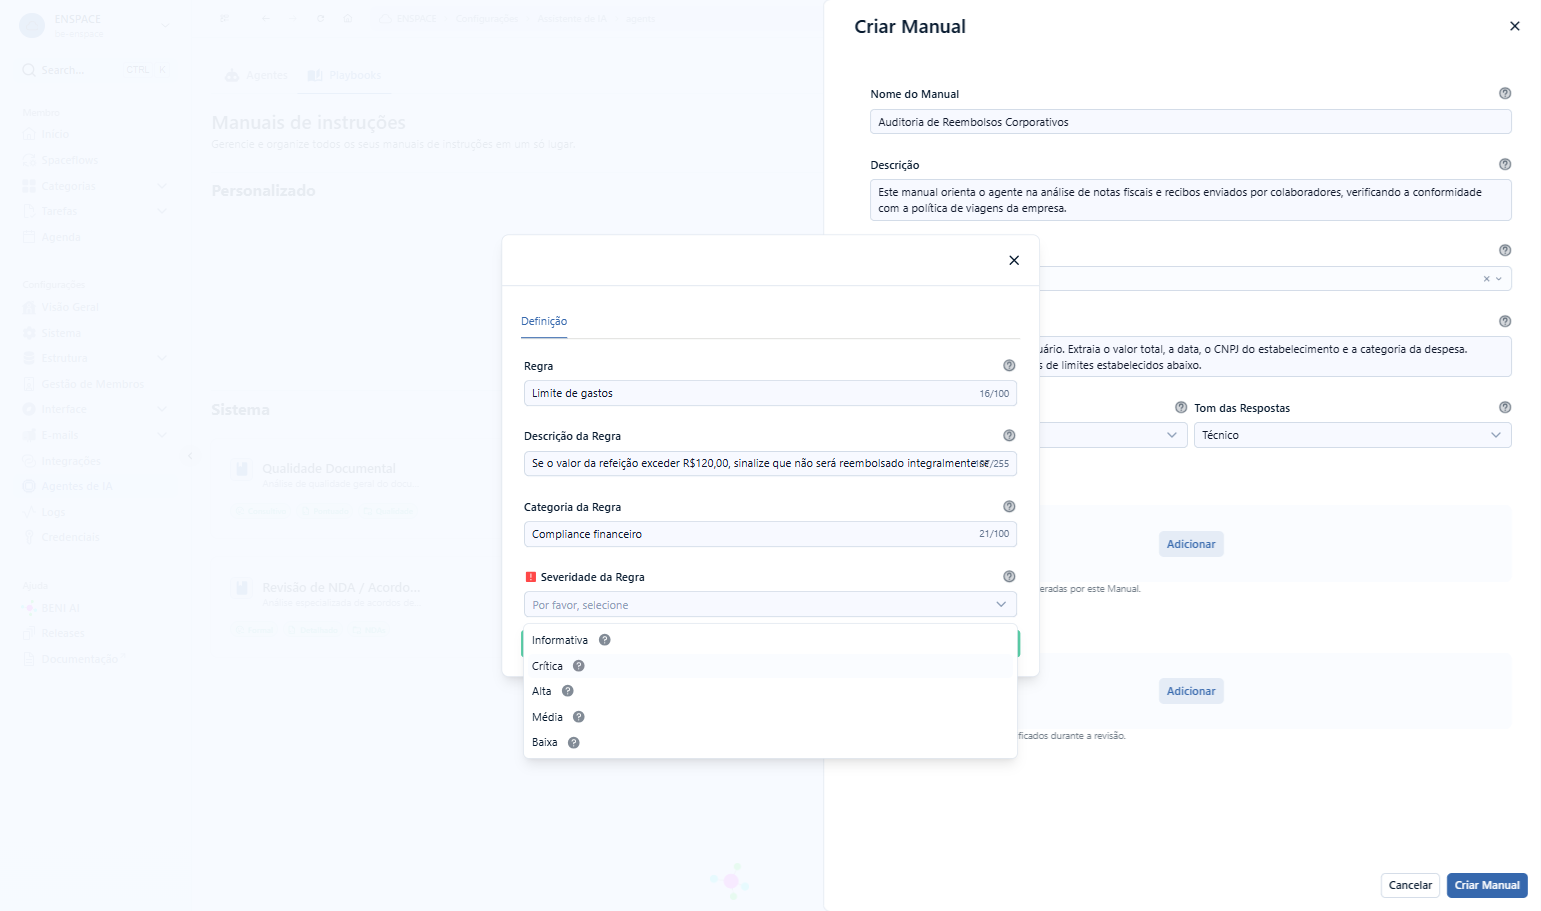This screenshot has height=911, width=1541.
Task: Click the help icon for Nome do Manual
Action: point(1505,93)
